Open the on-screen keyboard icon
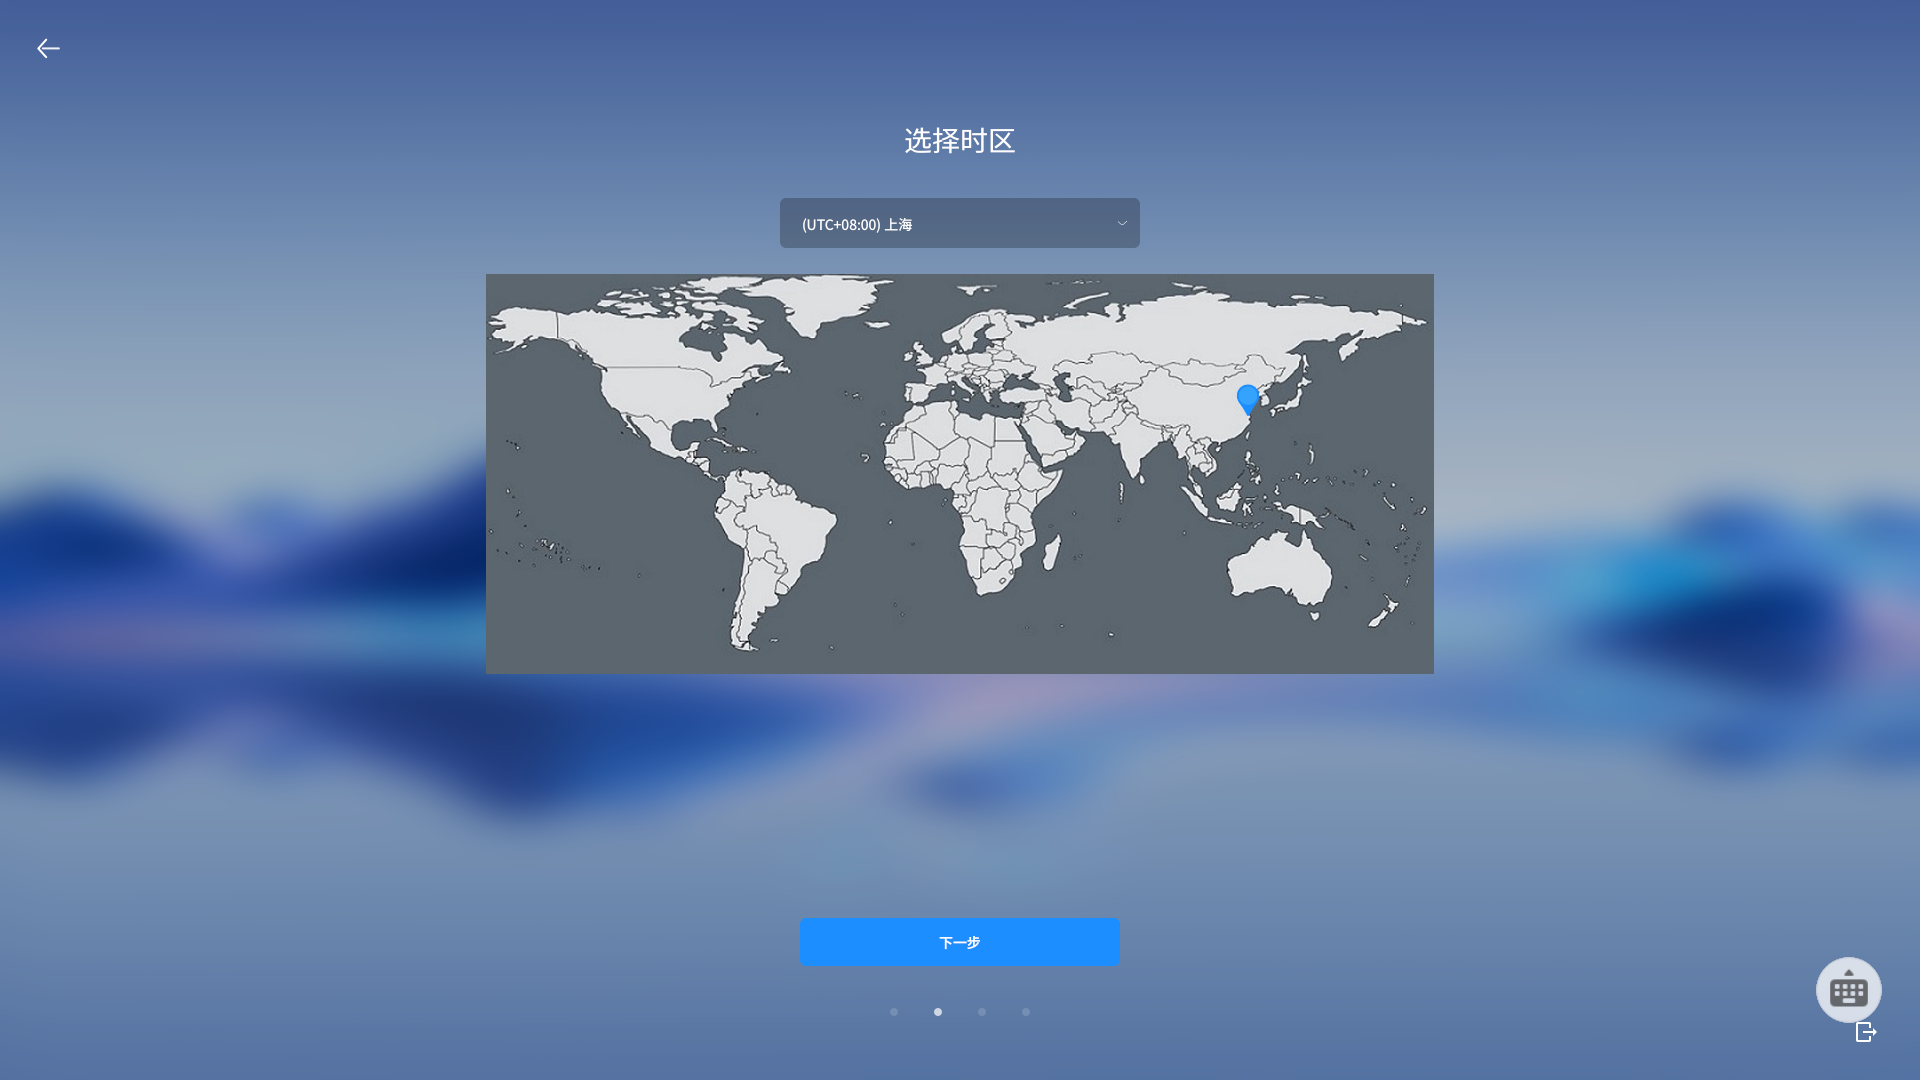 point(1848,990)
